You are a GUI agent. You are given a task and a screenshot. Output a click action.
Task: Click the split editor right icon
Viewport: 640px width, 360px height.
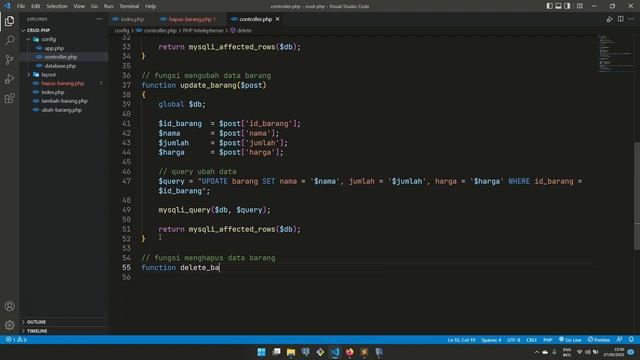coord(620,19)
